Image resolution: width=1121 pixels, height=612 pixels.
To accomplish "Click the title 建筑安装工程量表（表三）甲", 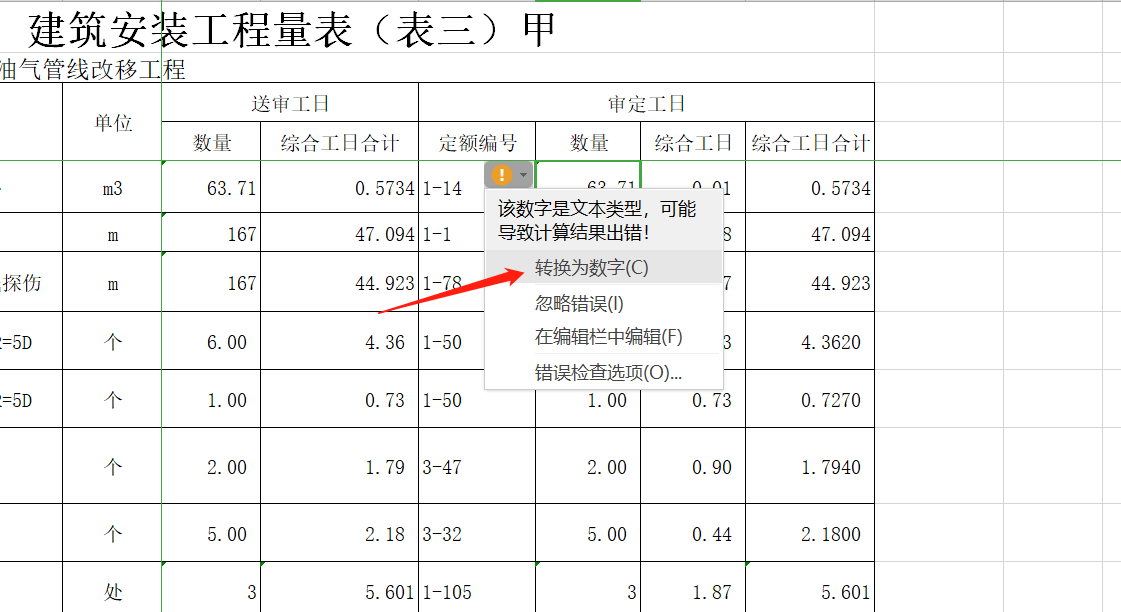I will (292, 30).
